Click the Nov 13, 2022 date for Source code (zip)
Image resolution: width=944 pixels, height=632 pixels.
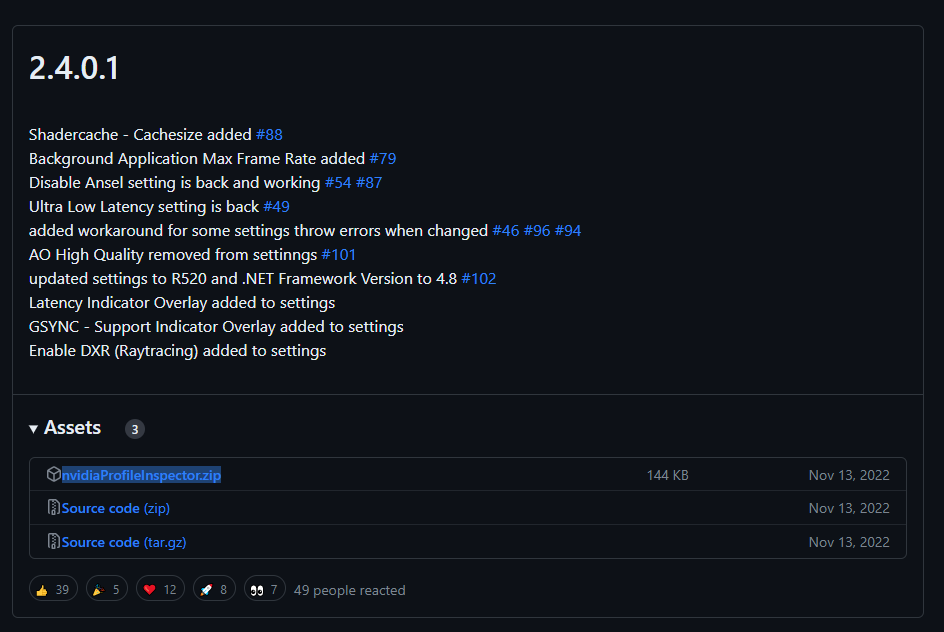(x=849, y=508)
